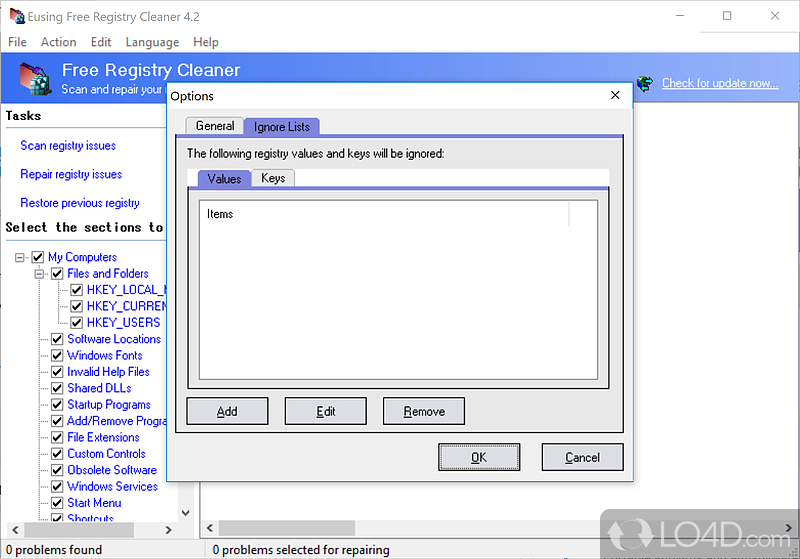Uncheck Start Menu checkbox

[57, 503]
